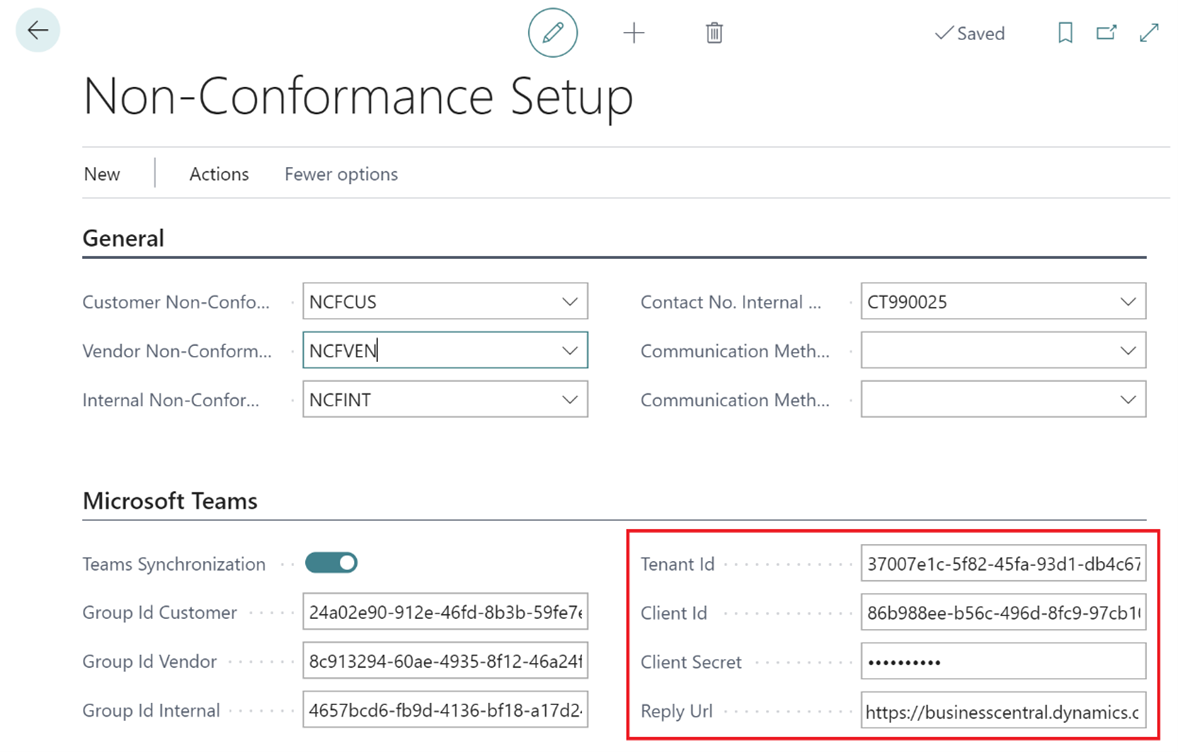Screen dimensions: 1178x752
Task: Click the trash delete icon
Action: click(x=714, y=33)
